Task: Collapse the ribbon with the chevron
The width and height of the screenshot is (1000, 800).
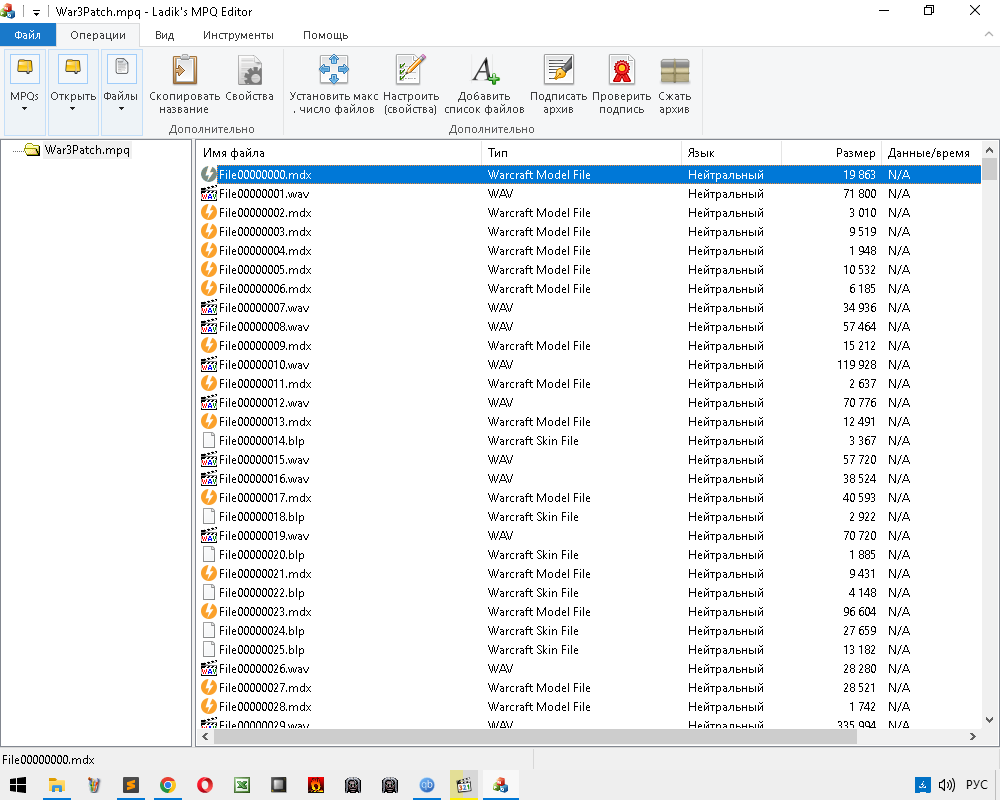Action: (x=989, y=34)
